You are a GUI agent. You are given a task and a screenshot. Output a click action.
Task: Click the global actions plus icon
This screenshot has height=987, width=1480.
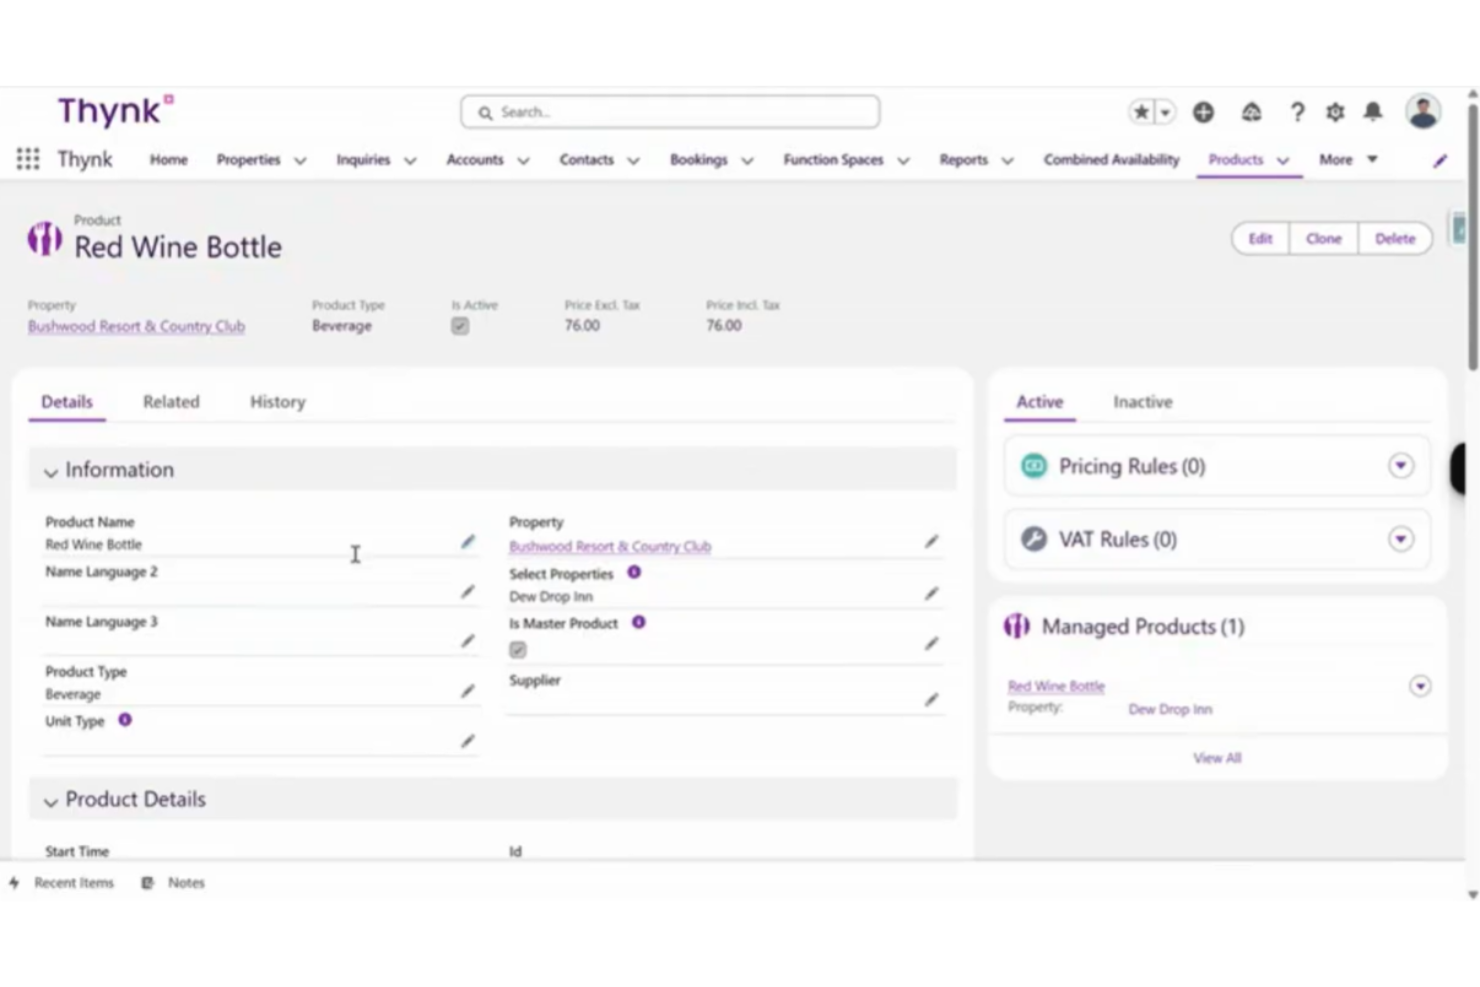point(1203,112)
